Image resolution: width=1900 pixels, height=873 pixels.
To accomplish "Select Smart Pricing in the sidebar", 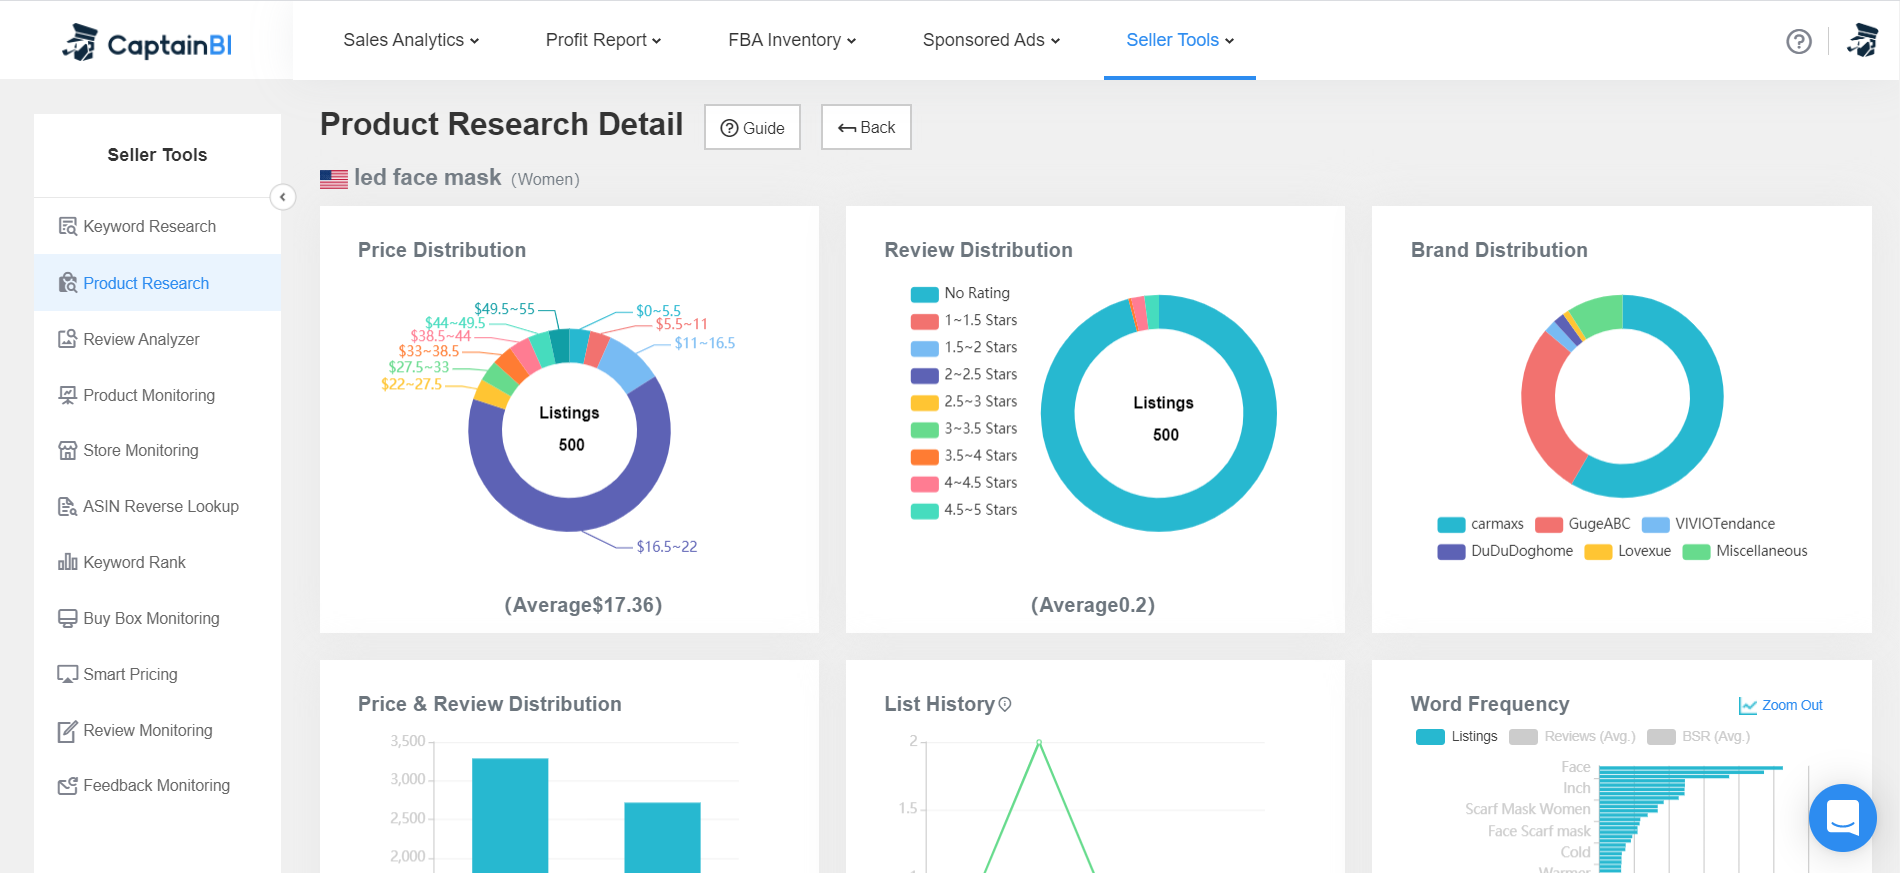I will point(130,674).
